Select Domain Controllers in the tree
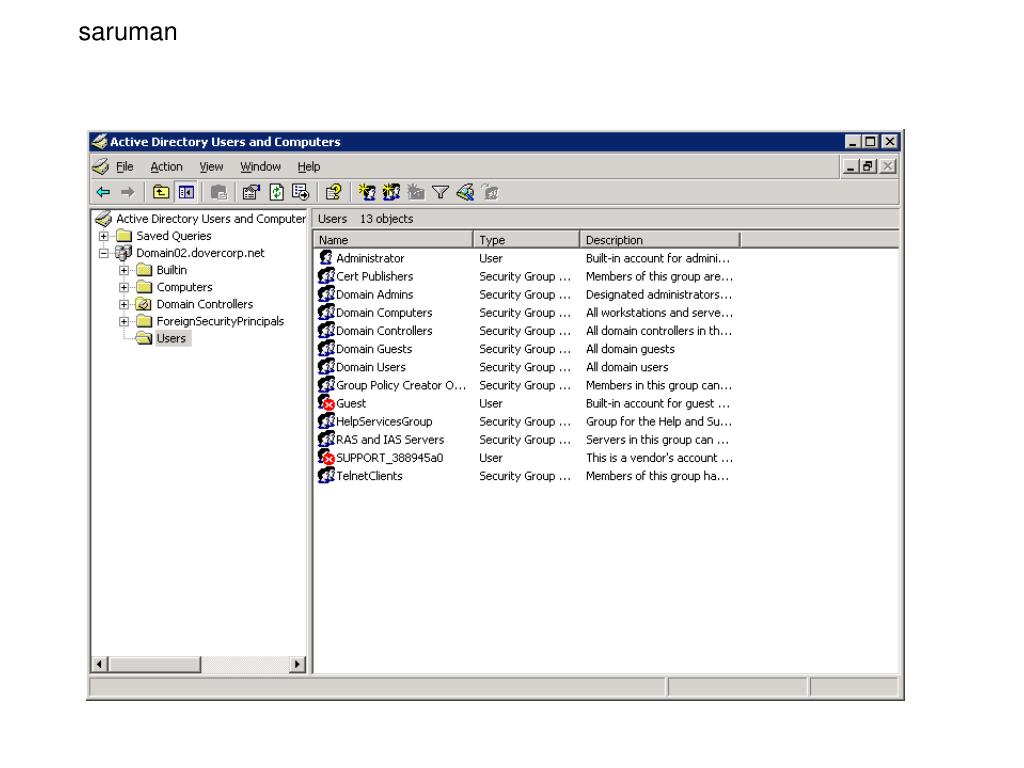This screenshot has height=768, width=1024. pyautogui.click(x=204, y=304)
